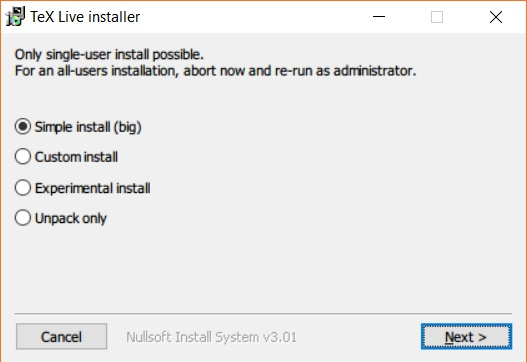Choose the Custom install radio circle
The width and height of the screenshot is (527, 362).
coord(23,157)
